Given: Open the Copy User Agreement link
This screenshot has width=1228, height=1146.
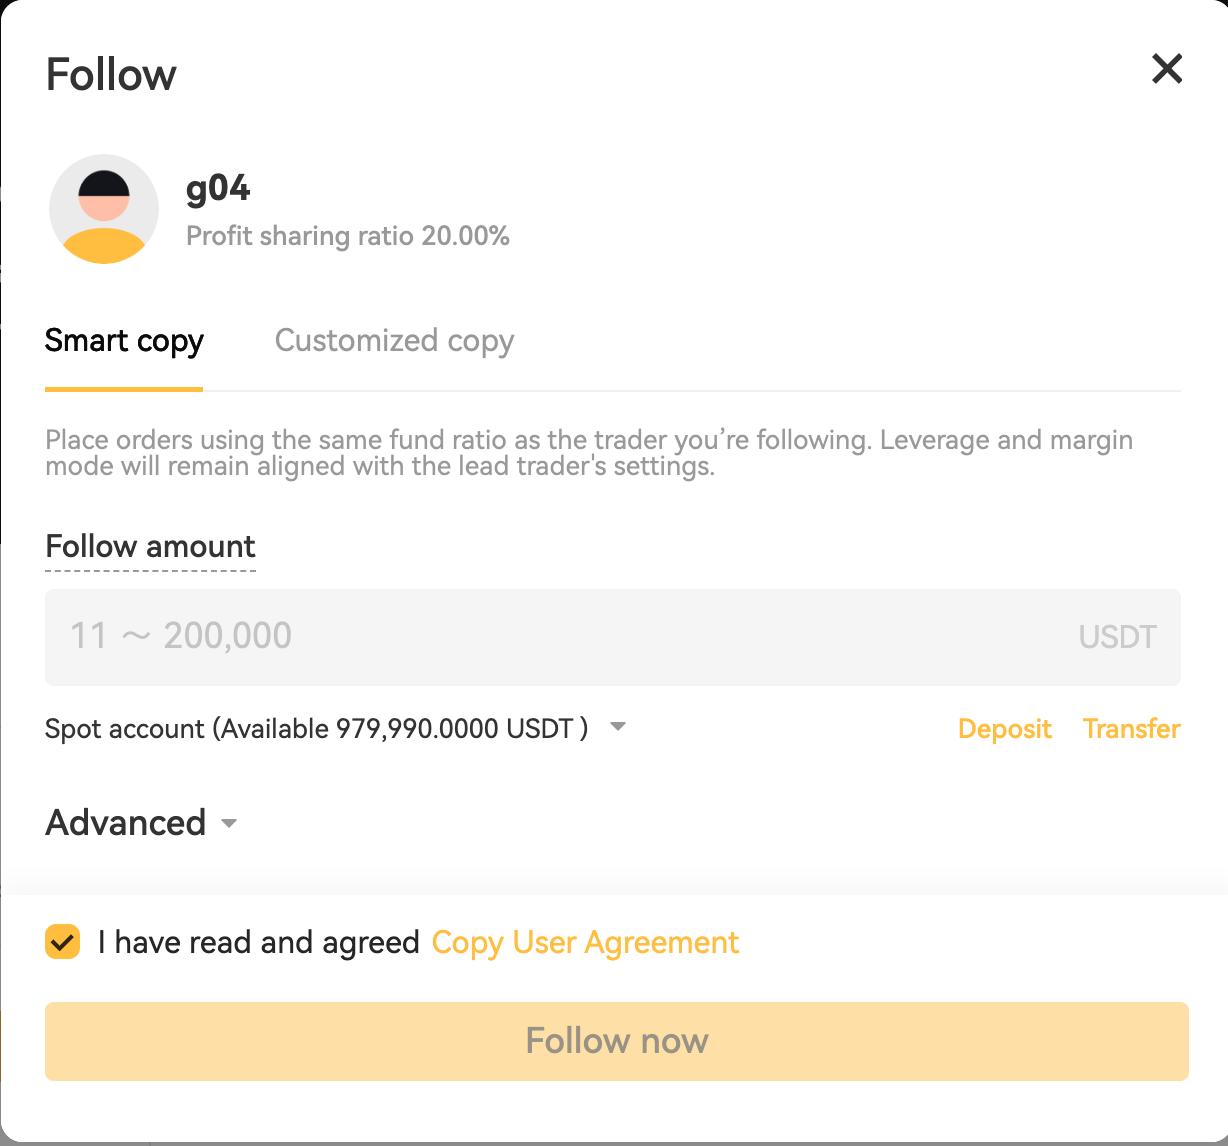Looking at the screenshot, I should pos(585,943).
